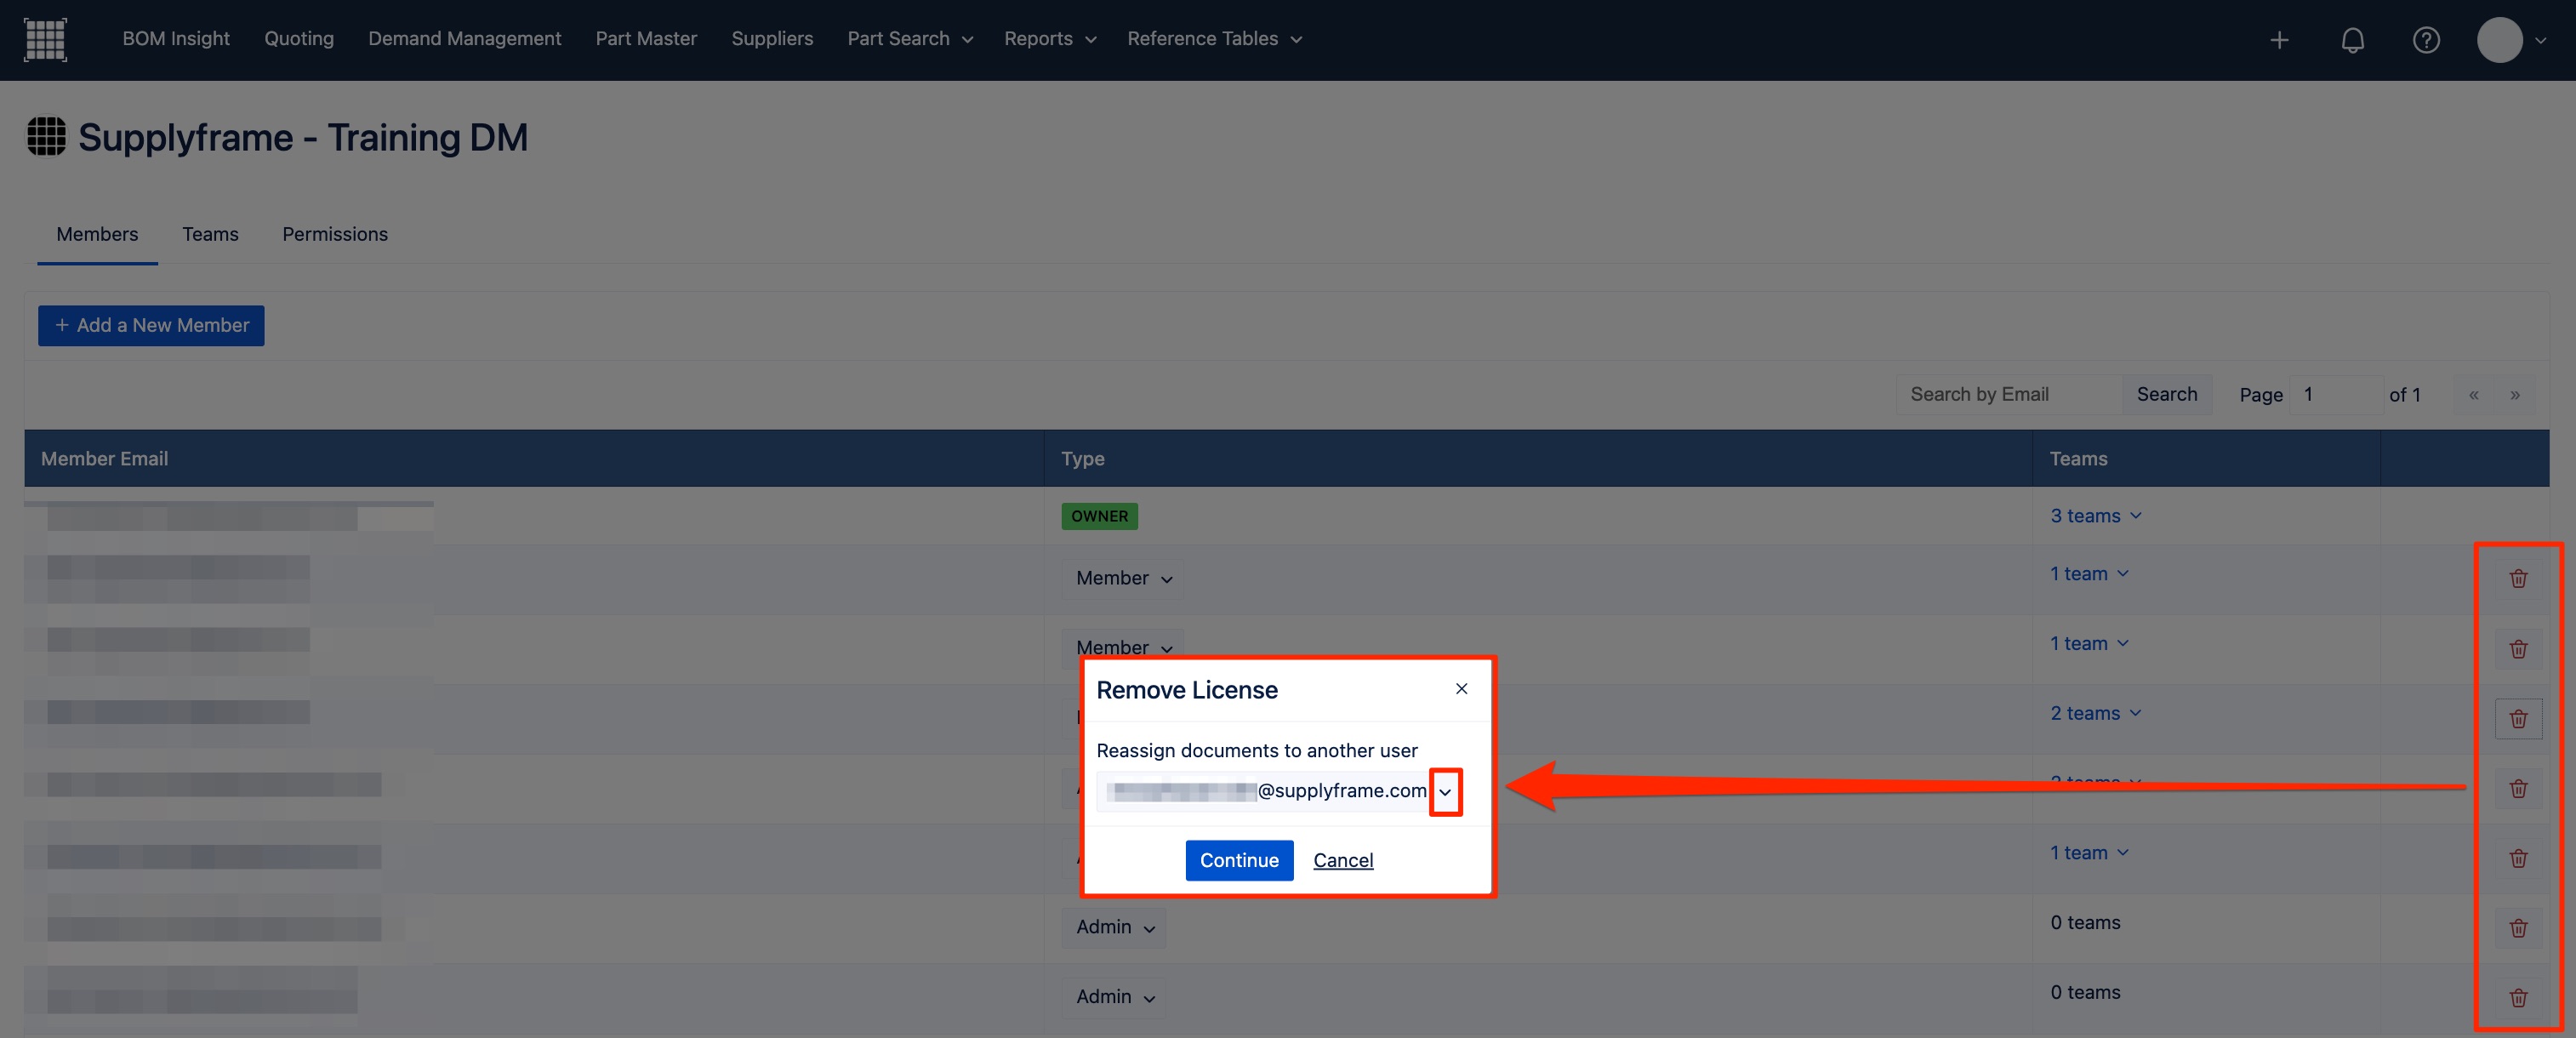Open the notifications bell
This screenshot has width=2576, height=1038.
(x=2353, y=40)
